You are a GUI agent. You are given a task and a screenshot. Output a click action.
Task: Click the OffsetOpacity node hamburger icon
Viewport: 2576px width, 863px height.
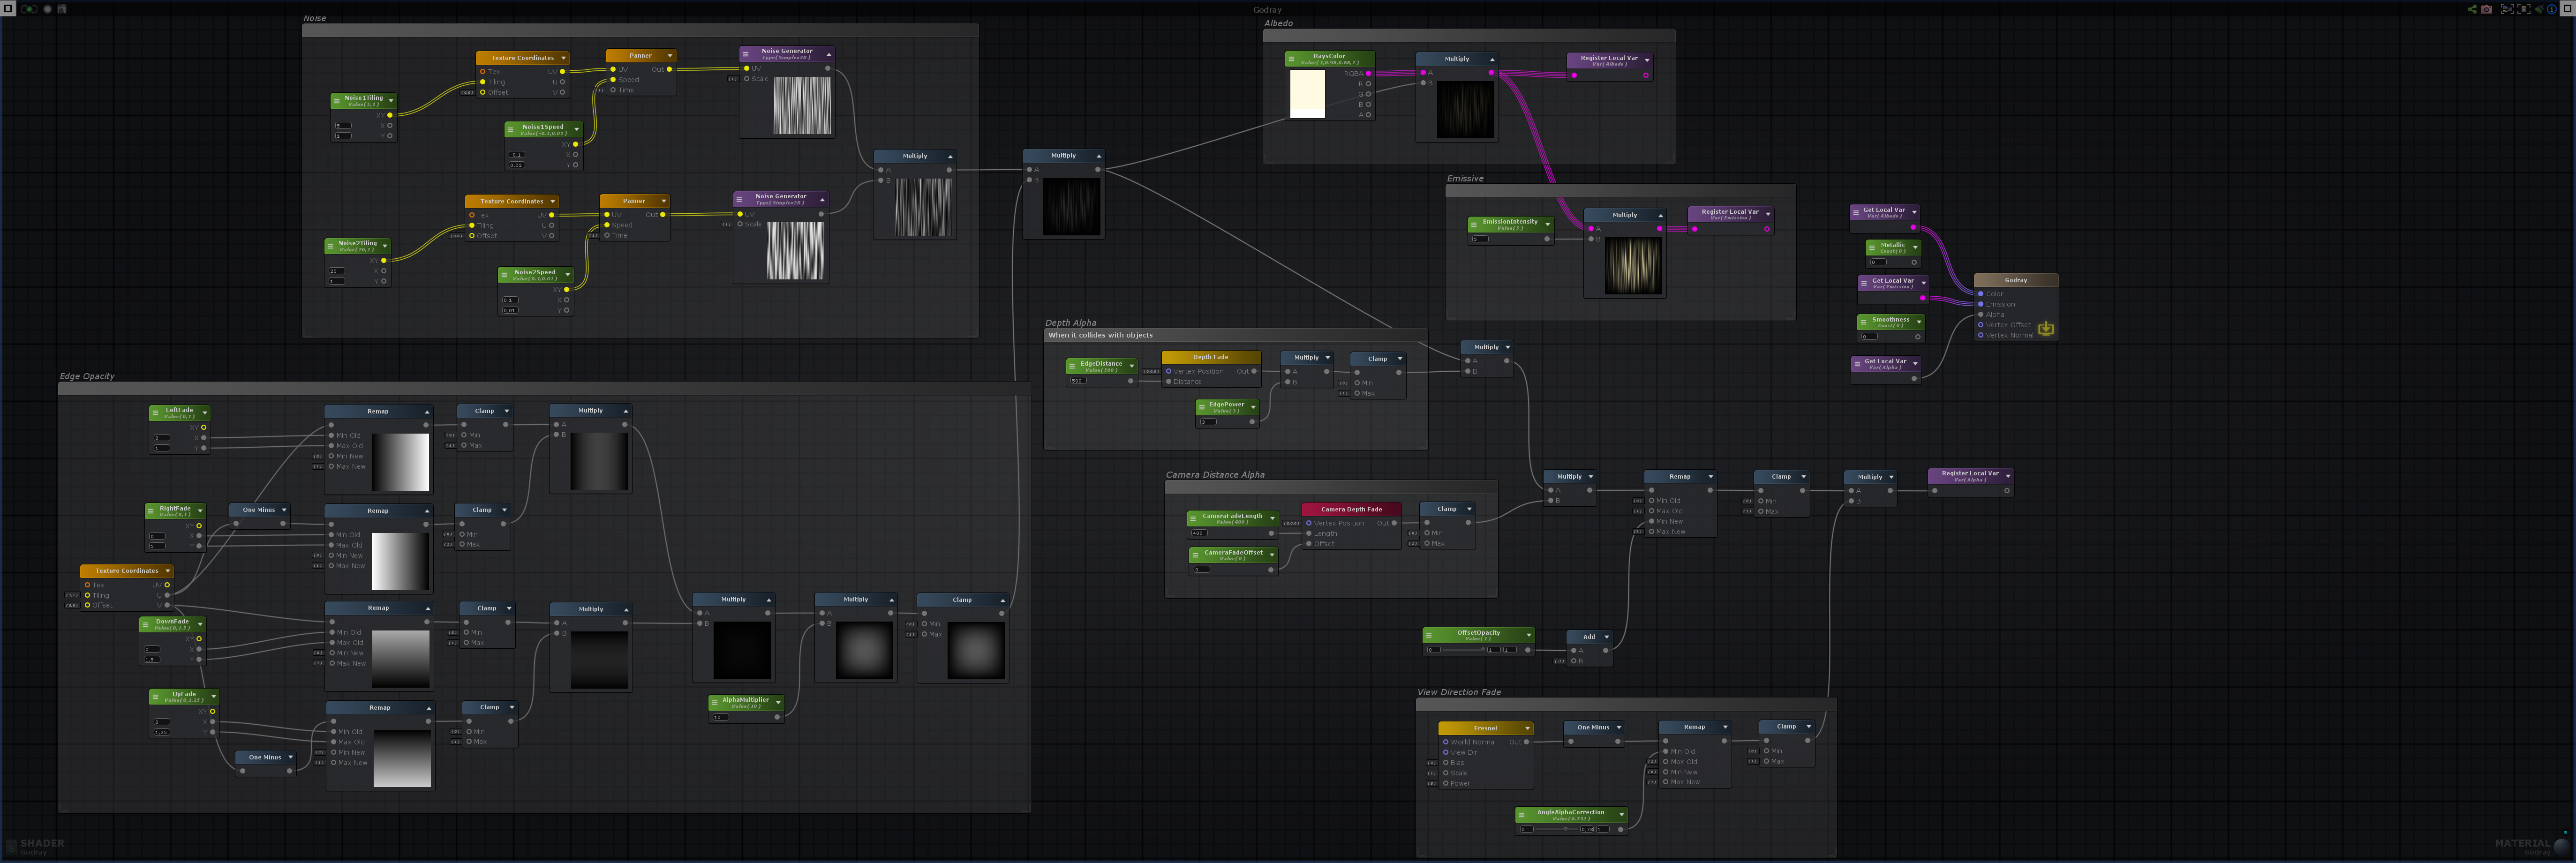(1430, 635)
